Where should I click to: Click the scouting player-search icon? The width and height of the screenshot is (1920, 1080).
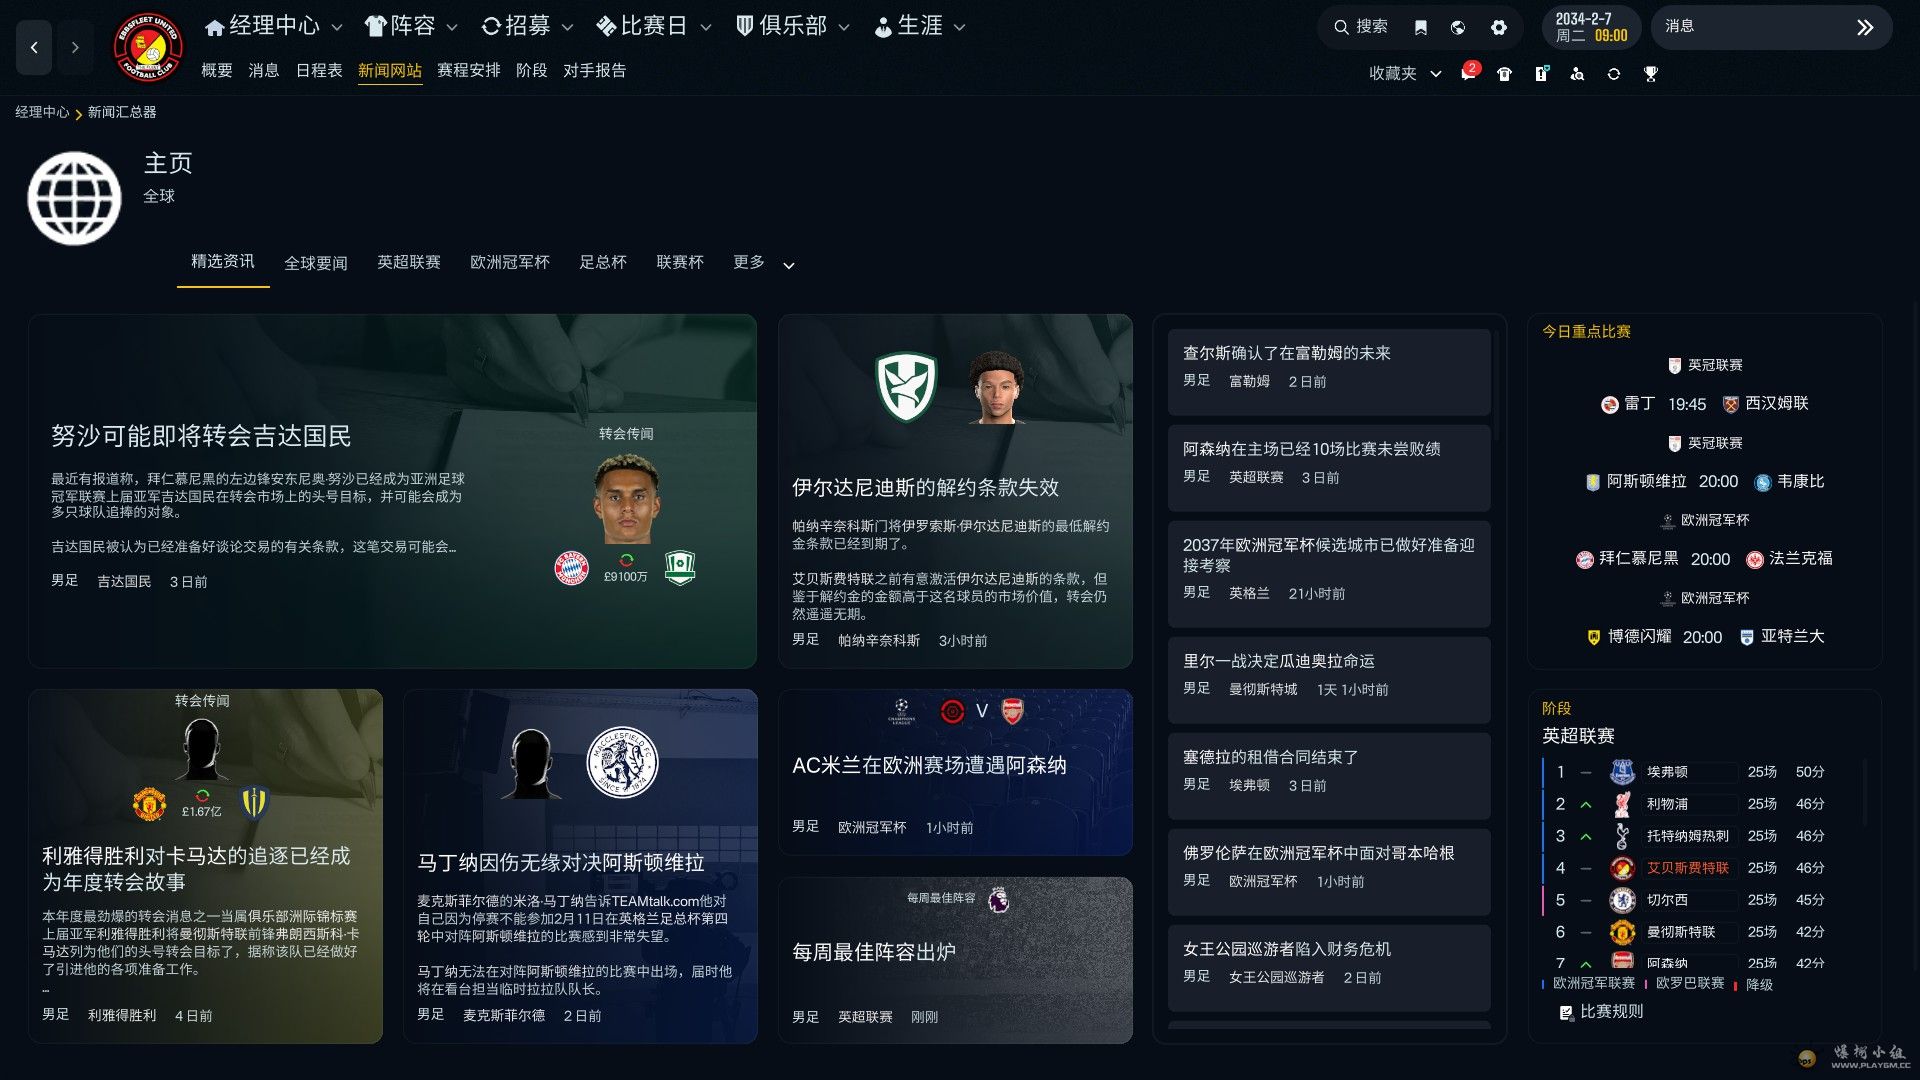[x=1577, y=73]
